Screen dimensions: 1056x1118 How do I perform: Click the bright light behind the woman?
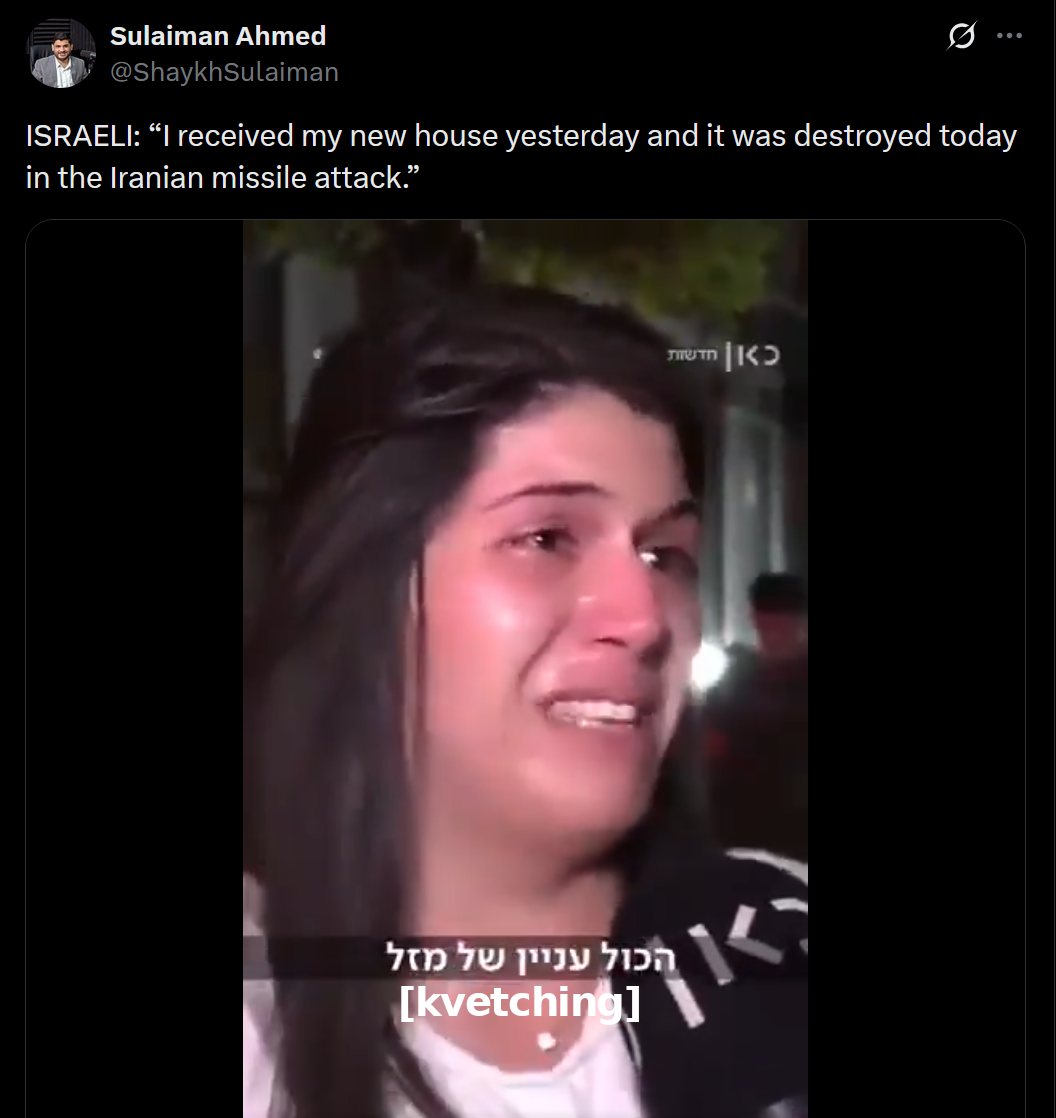708,665
